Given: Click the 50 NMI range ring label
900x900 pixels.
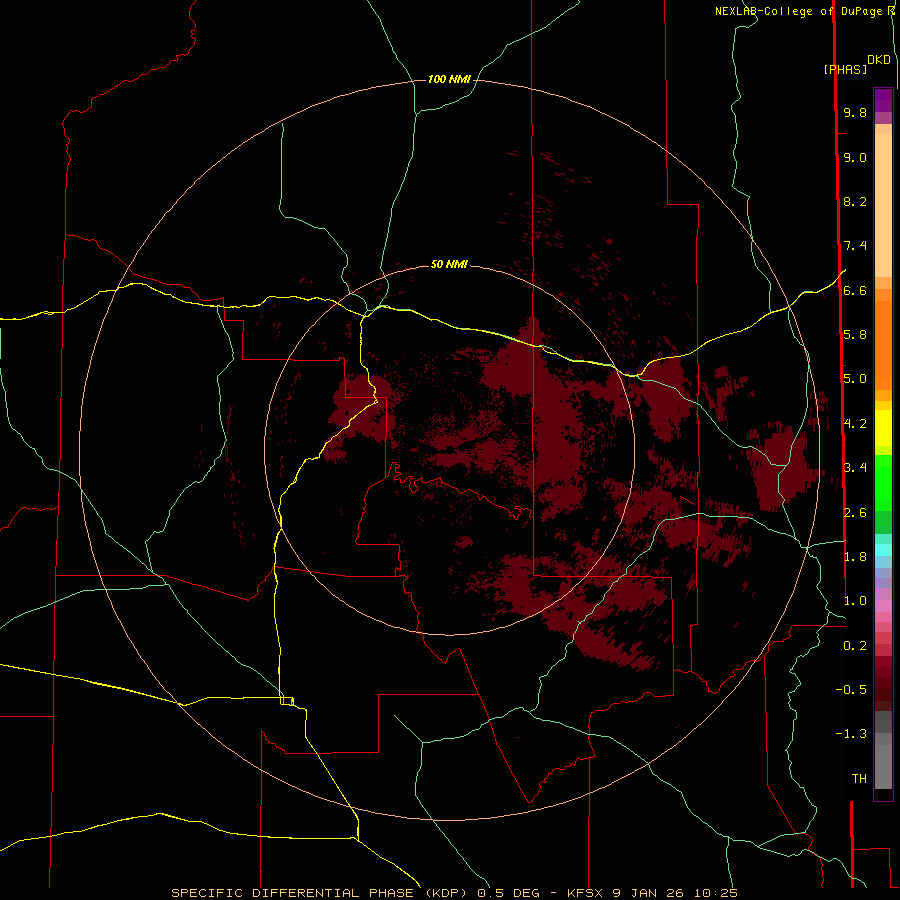Looking at the screenshot, I should pos(449,264).
